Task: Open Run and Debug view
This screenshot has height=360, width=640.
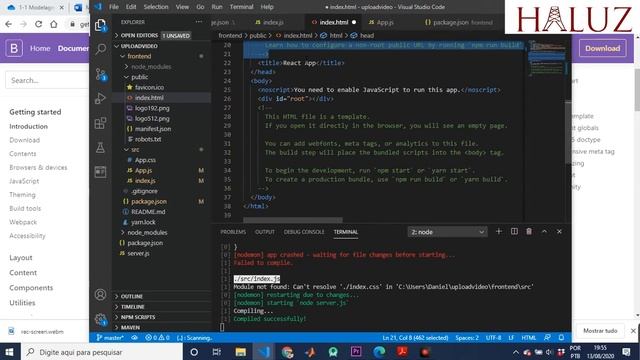Action: (100, 98)
